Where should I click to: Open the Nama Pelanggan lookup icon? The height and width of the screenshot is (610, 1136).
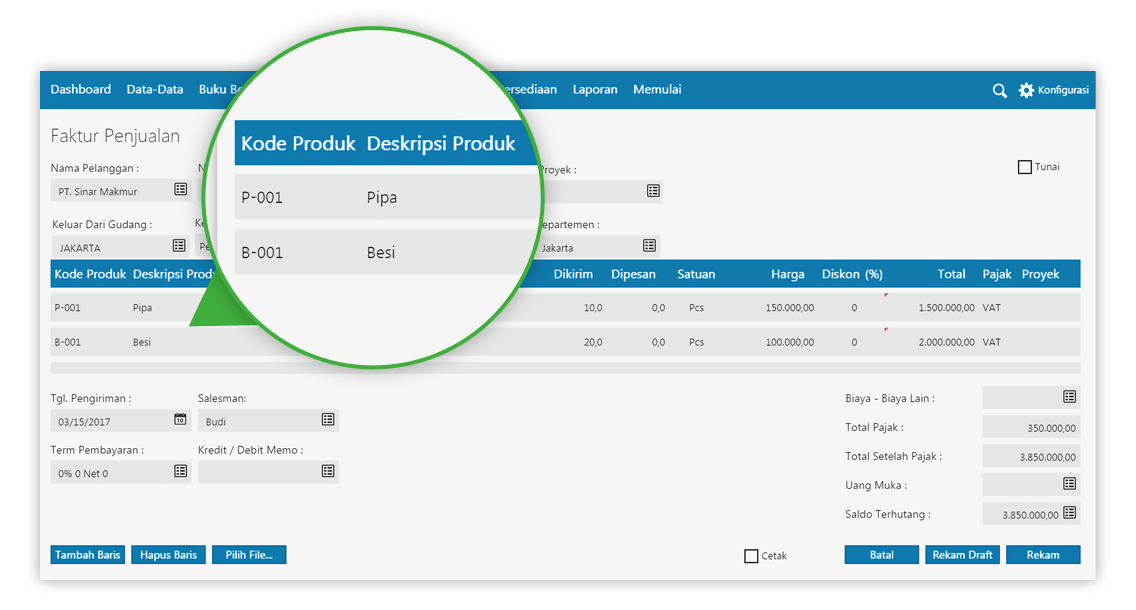pos(180,190)
